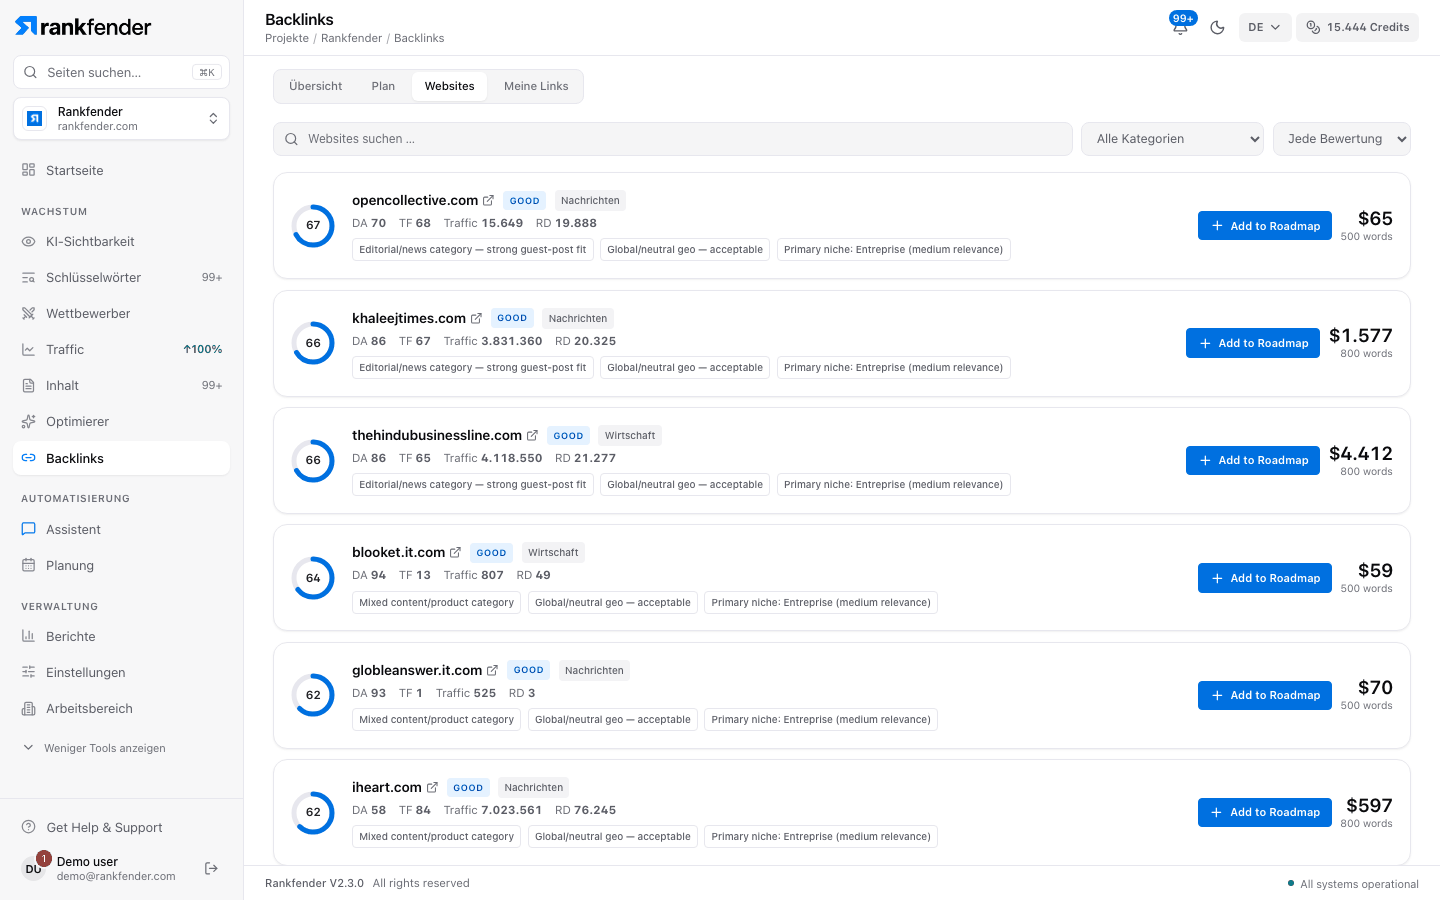The width and height of the screenshot is (1440, 900).
Task: Click the Inhalt document icon
Action: click(28, 385)
